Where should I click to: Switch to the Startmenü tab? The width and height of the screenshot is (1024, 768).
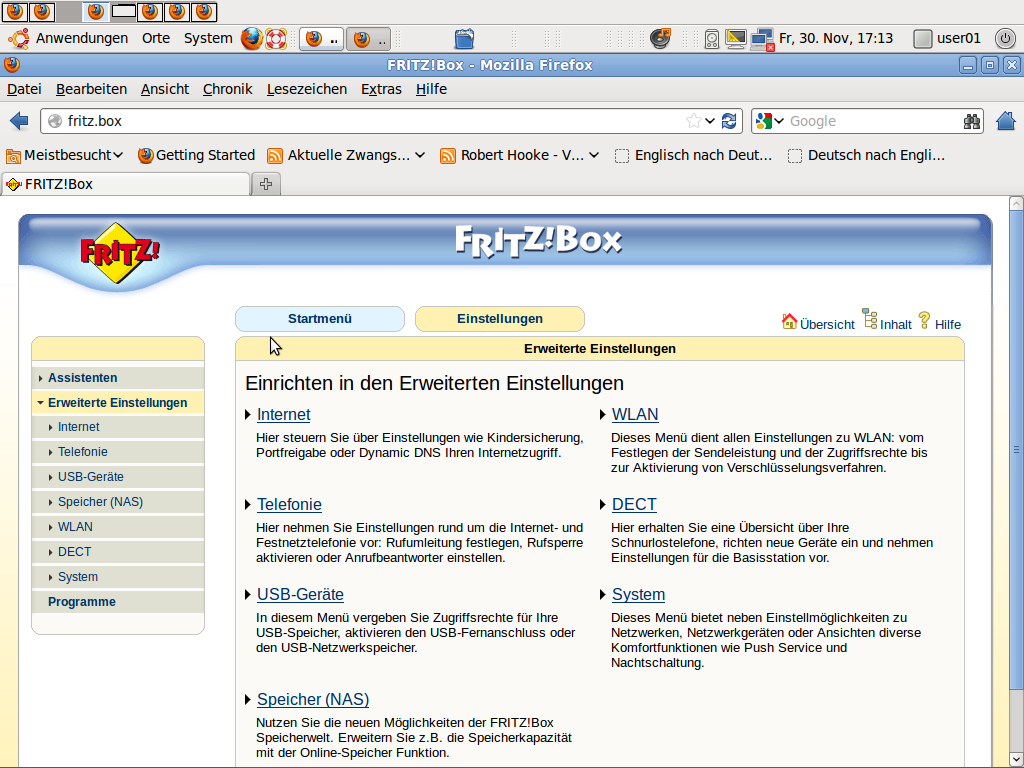(320, 319)
